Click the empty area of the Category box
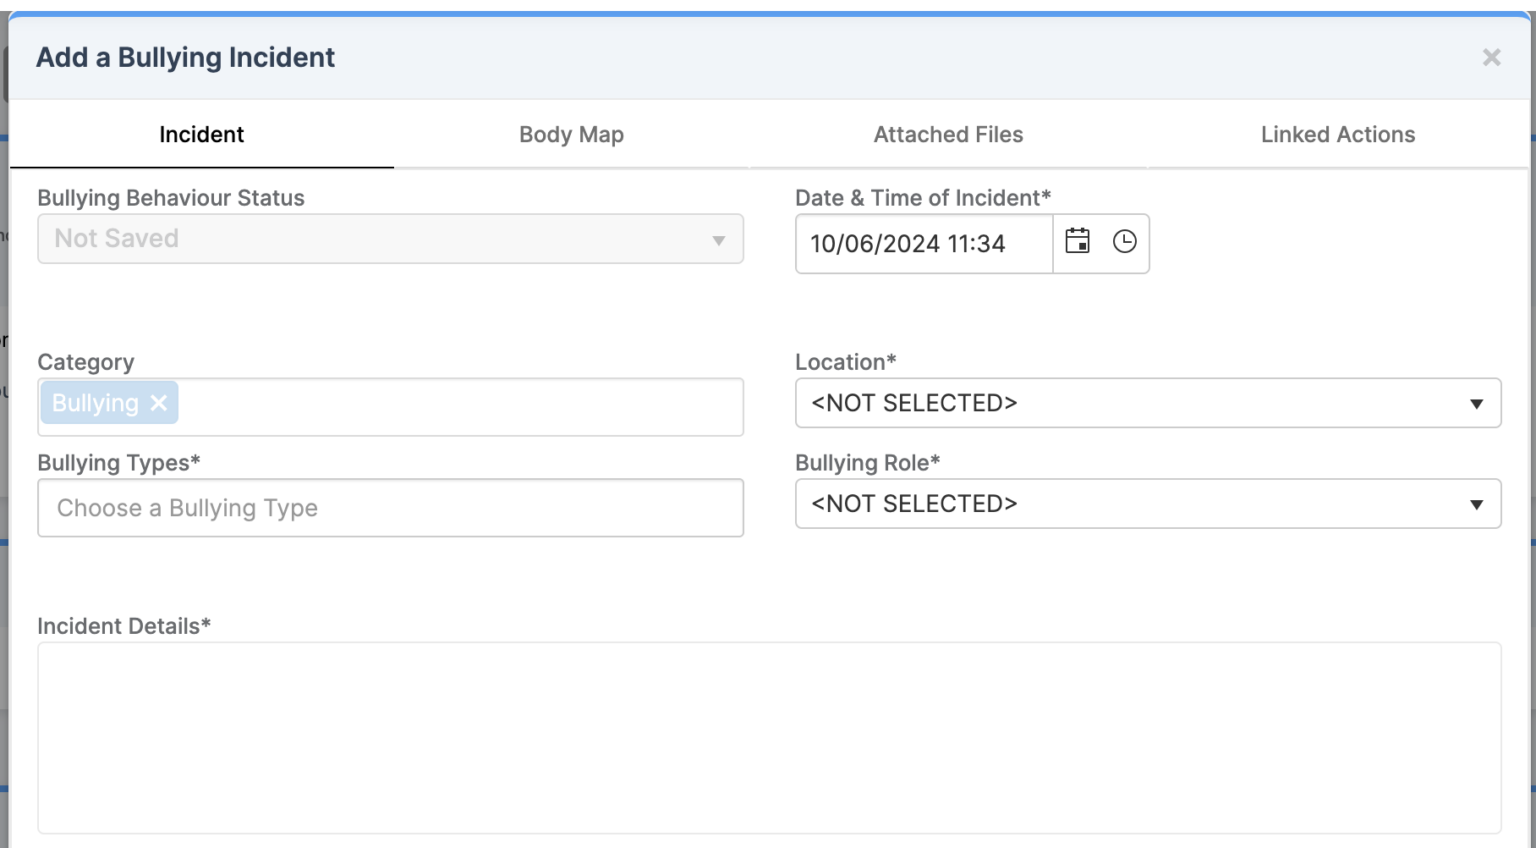Image resolution: width=1536 pixels, height=848 pixels. point(460,407)
